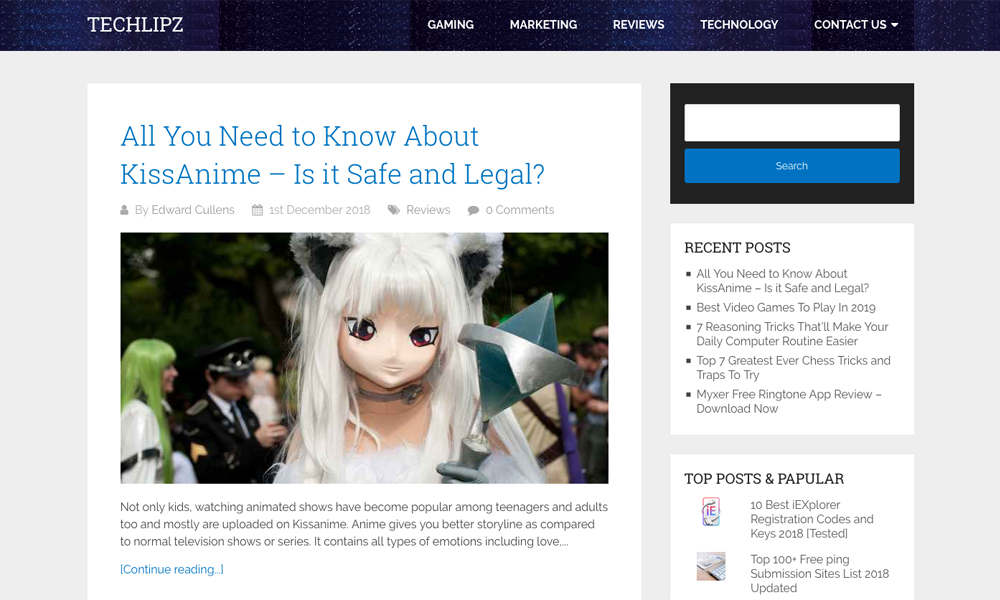Click the anime cosplay featured image
The height and width of the screenshot is (600, 1000).
click(364, 358)
